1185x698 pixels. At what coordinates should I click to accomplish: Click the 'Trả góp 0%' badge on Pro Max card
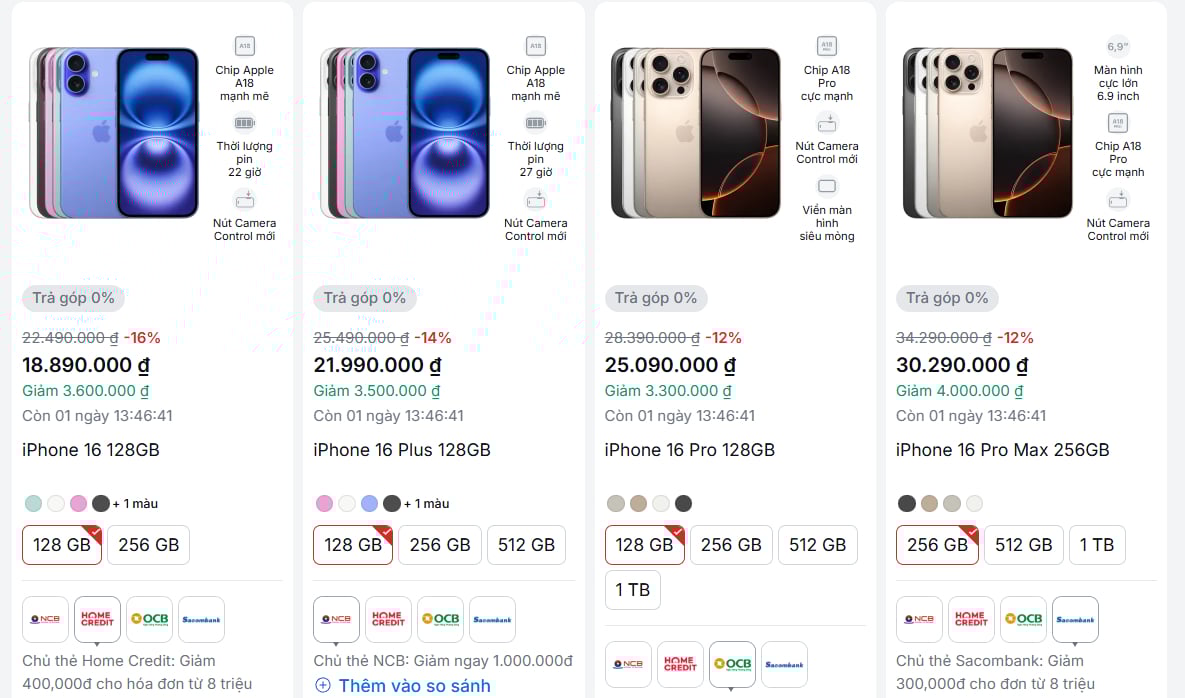(x=947, y=297)
